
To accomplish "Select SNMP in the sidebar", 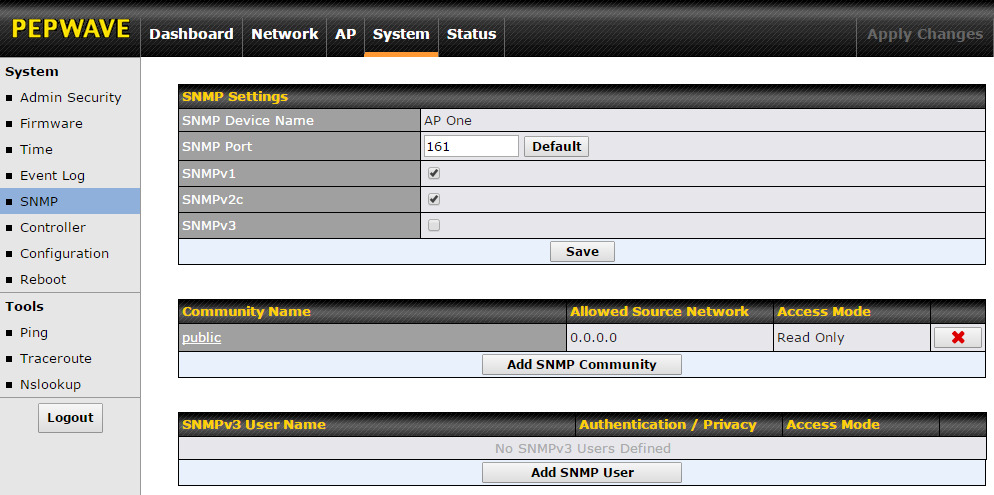I will (70, 202).
